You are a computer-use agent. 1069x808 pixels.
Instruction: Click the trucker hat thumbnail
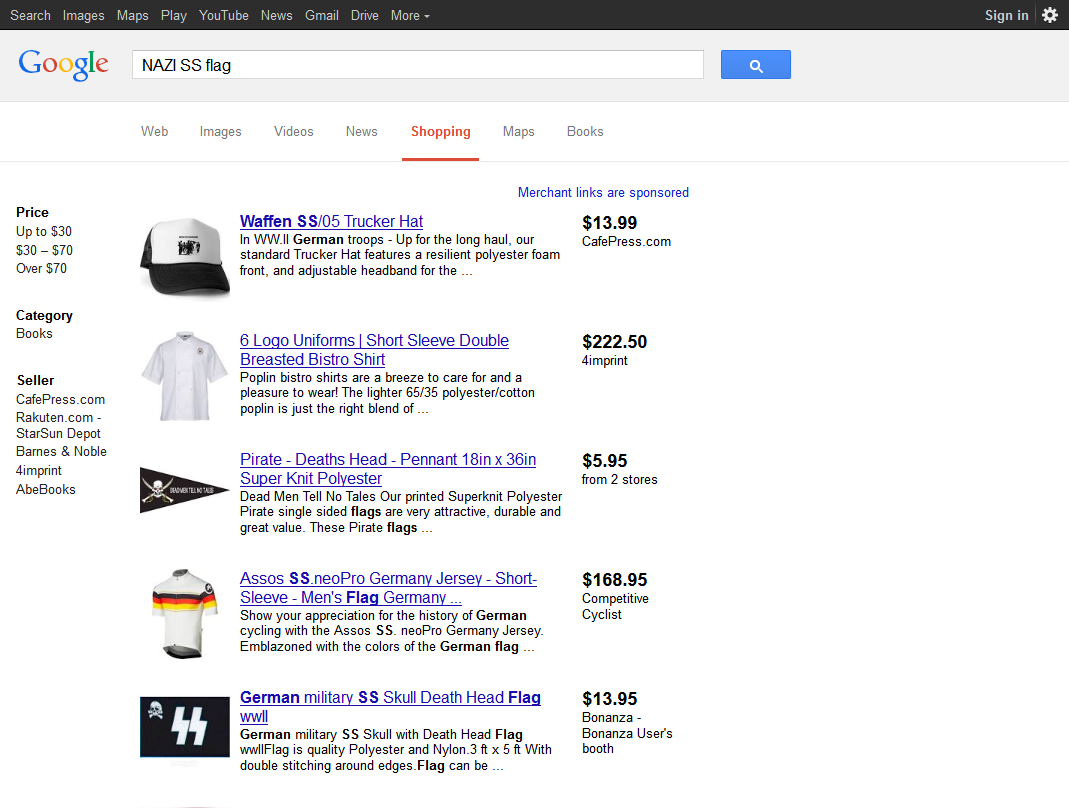pyautogui.click(x=185, y=257)
